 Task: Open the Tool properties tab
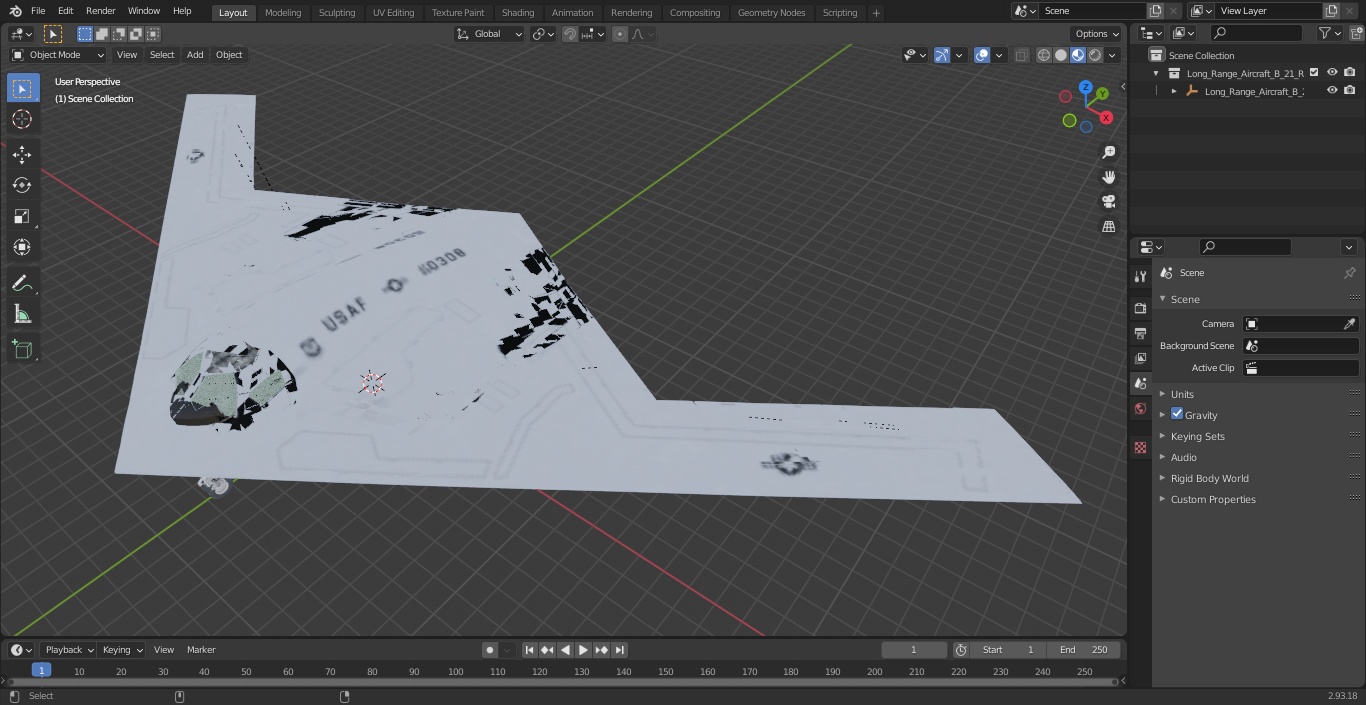coord(1140,276)
